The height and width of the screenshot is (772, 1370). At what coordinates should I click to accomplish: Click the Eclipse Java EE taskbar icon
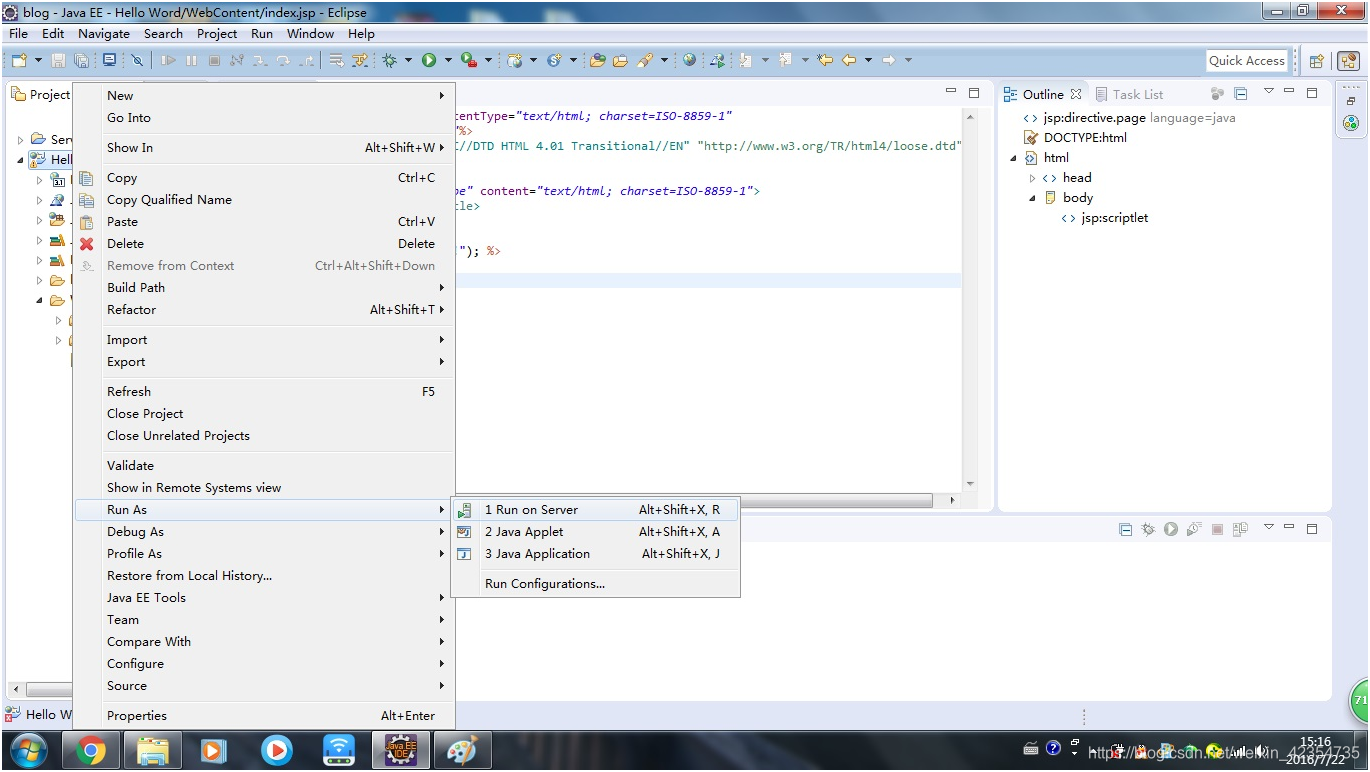click(401, 750)
